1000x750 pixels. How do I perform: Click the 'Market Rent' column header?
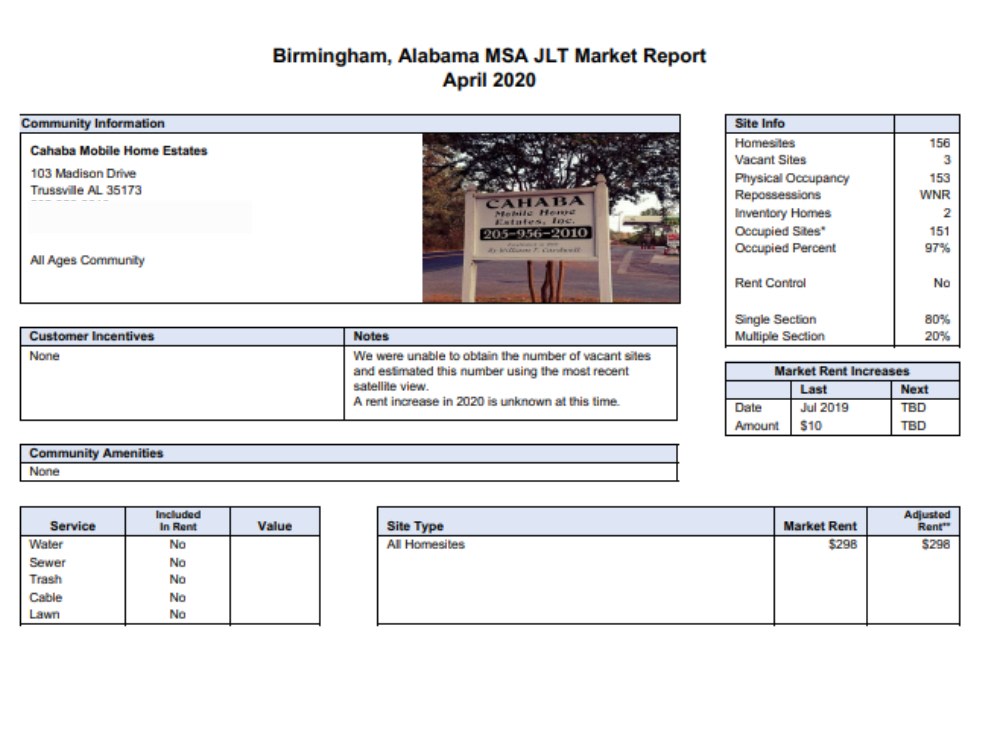click(820, 526)
